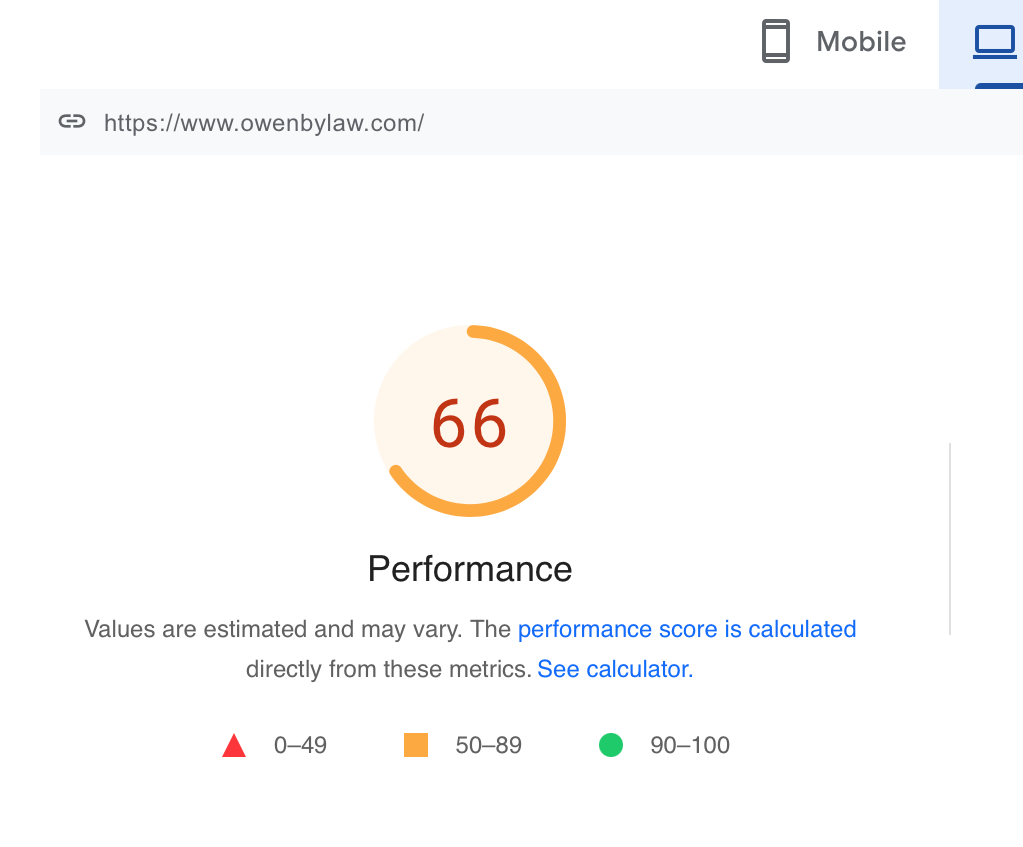Open the 'performance score is calculated' link
1023x847 pixels.
[687, 629]
